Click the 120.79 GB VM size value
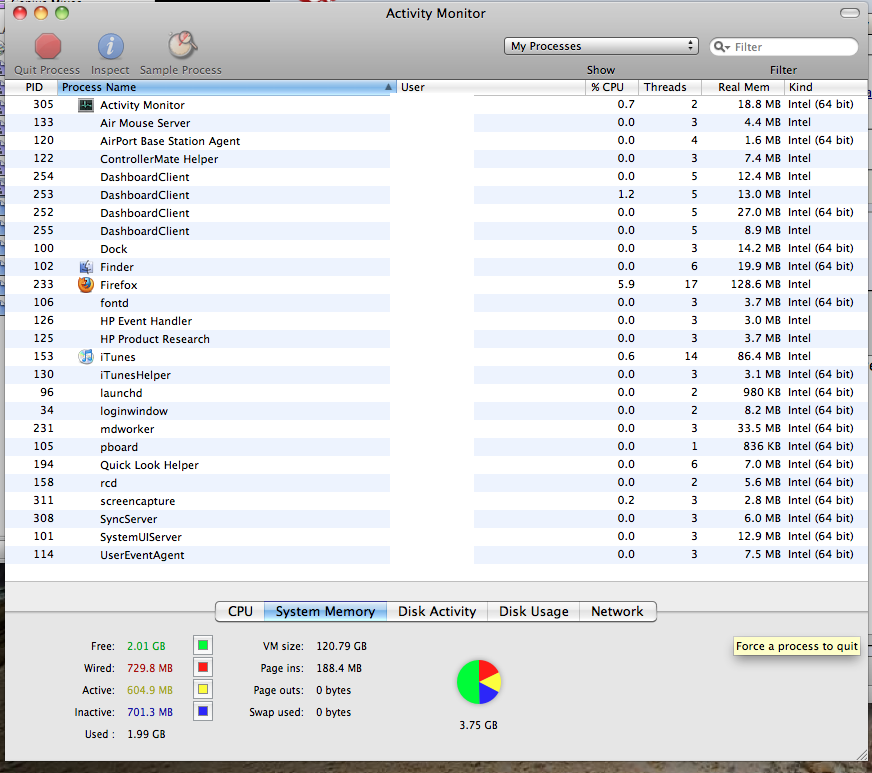Image resolution: width=872 pixels, height=773 pixels. 341,646
